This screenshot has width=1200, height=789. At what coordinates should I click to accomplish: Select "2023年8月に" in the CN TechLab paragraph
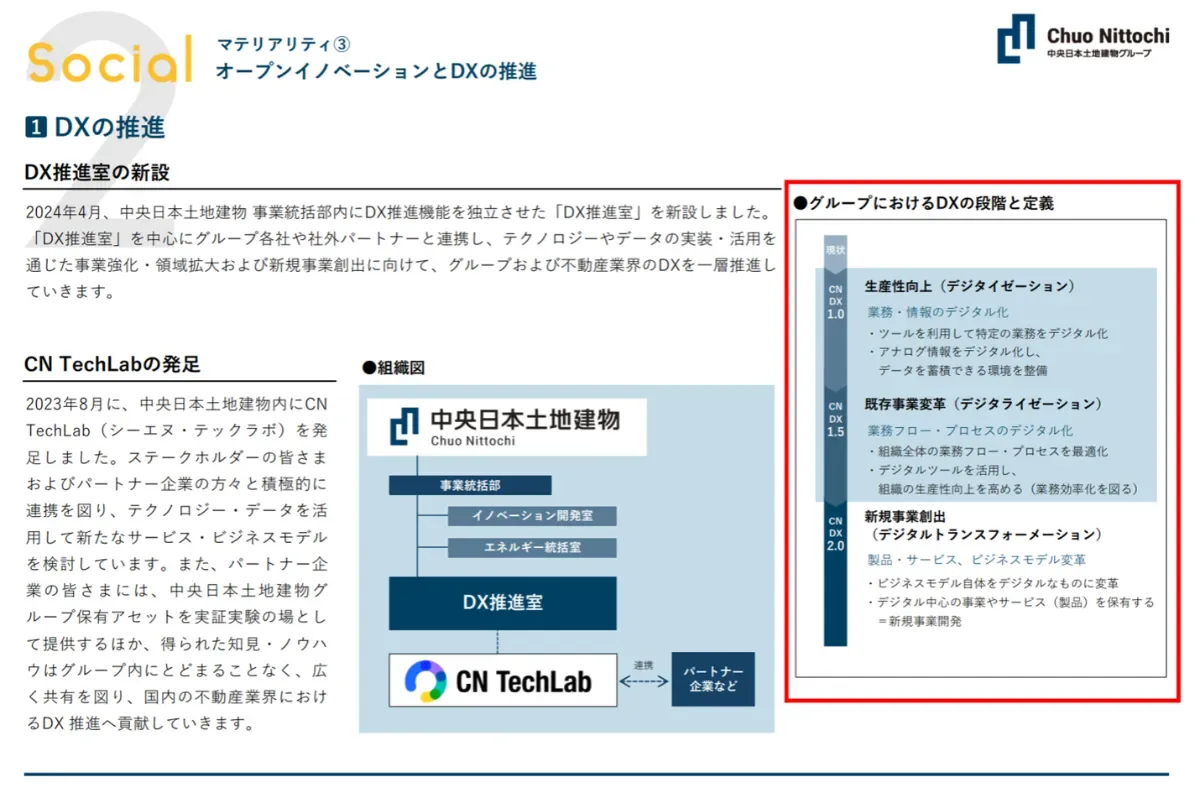78,405
